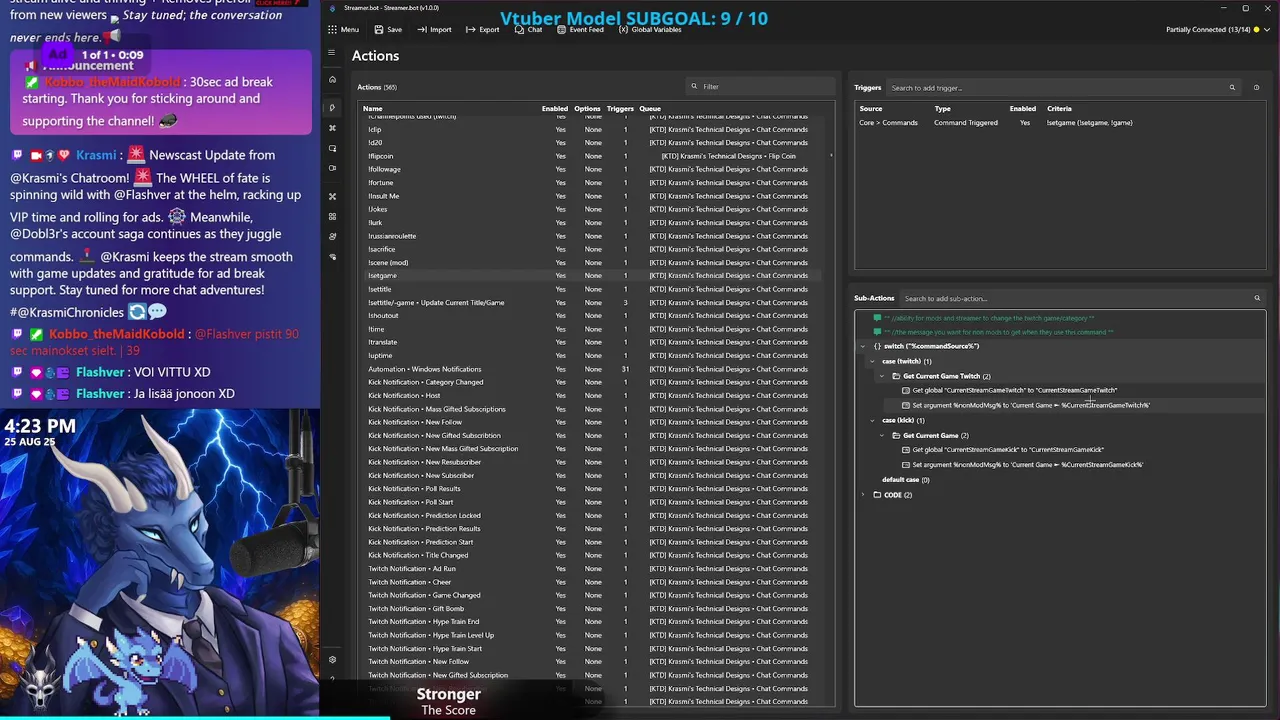Select the Actions sidebar icon
The image size is (1280, 720).
332,107
